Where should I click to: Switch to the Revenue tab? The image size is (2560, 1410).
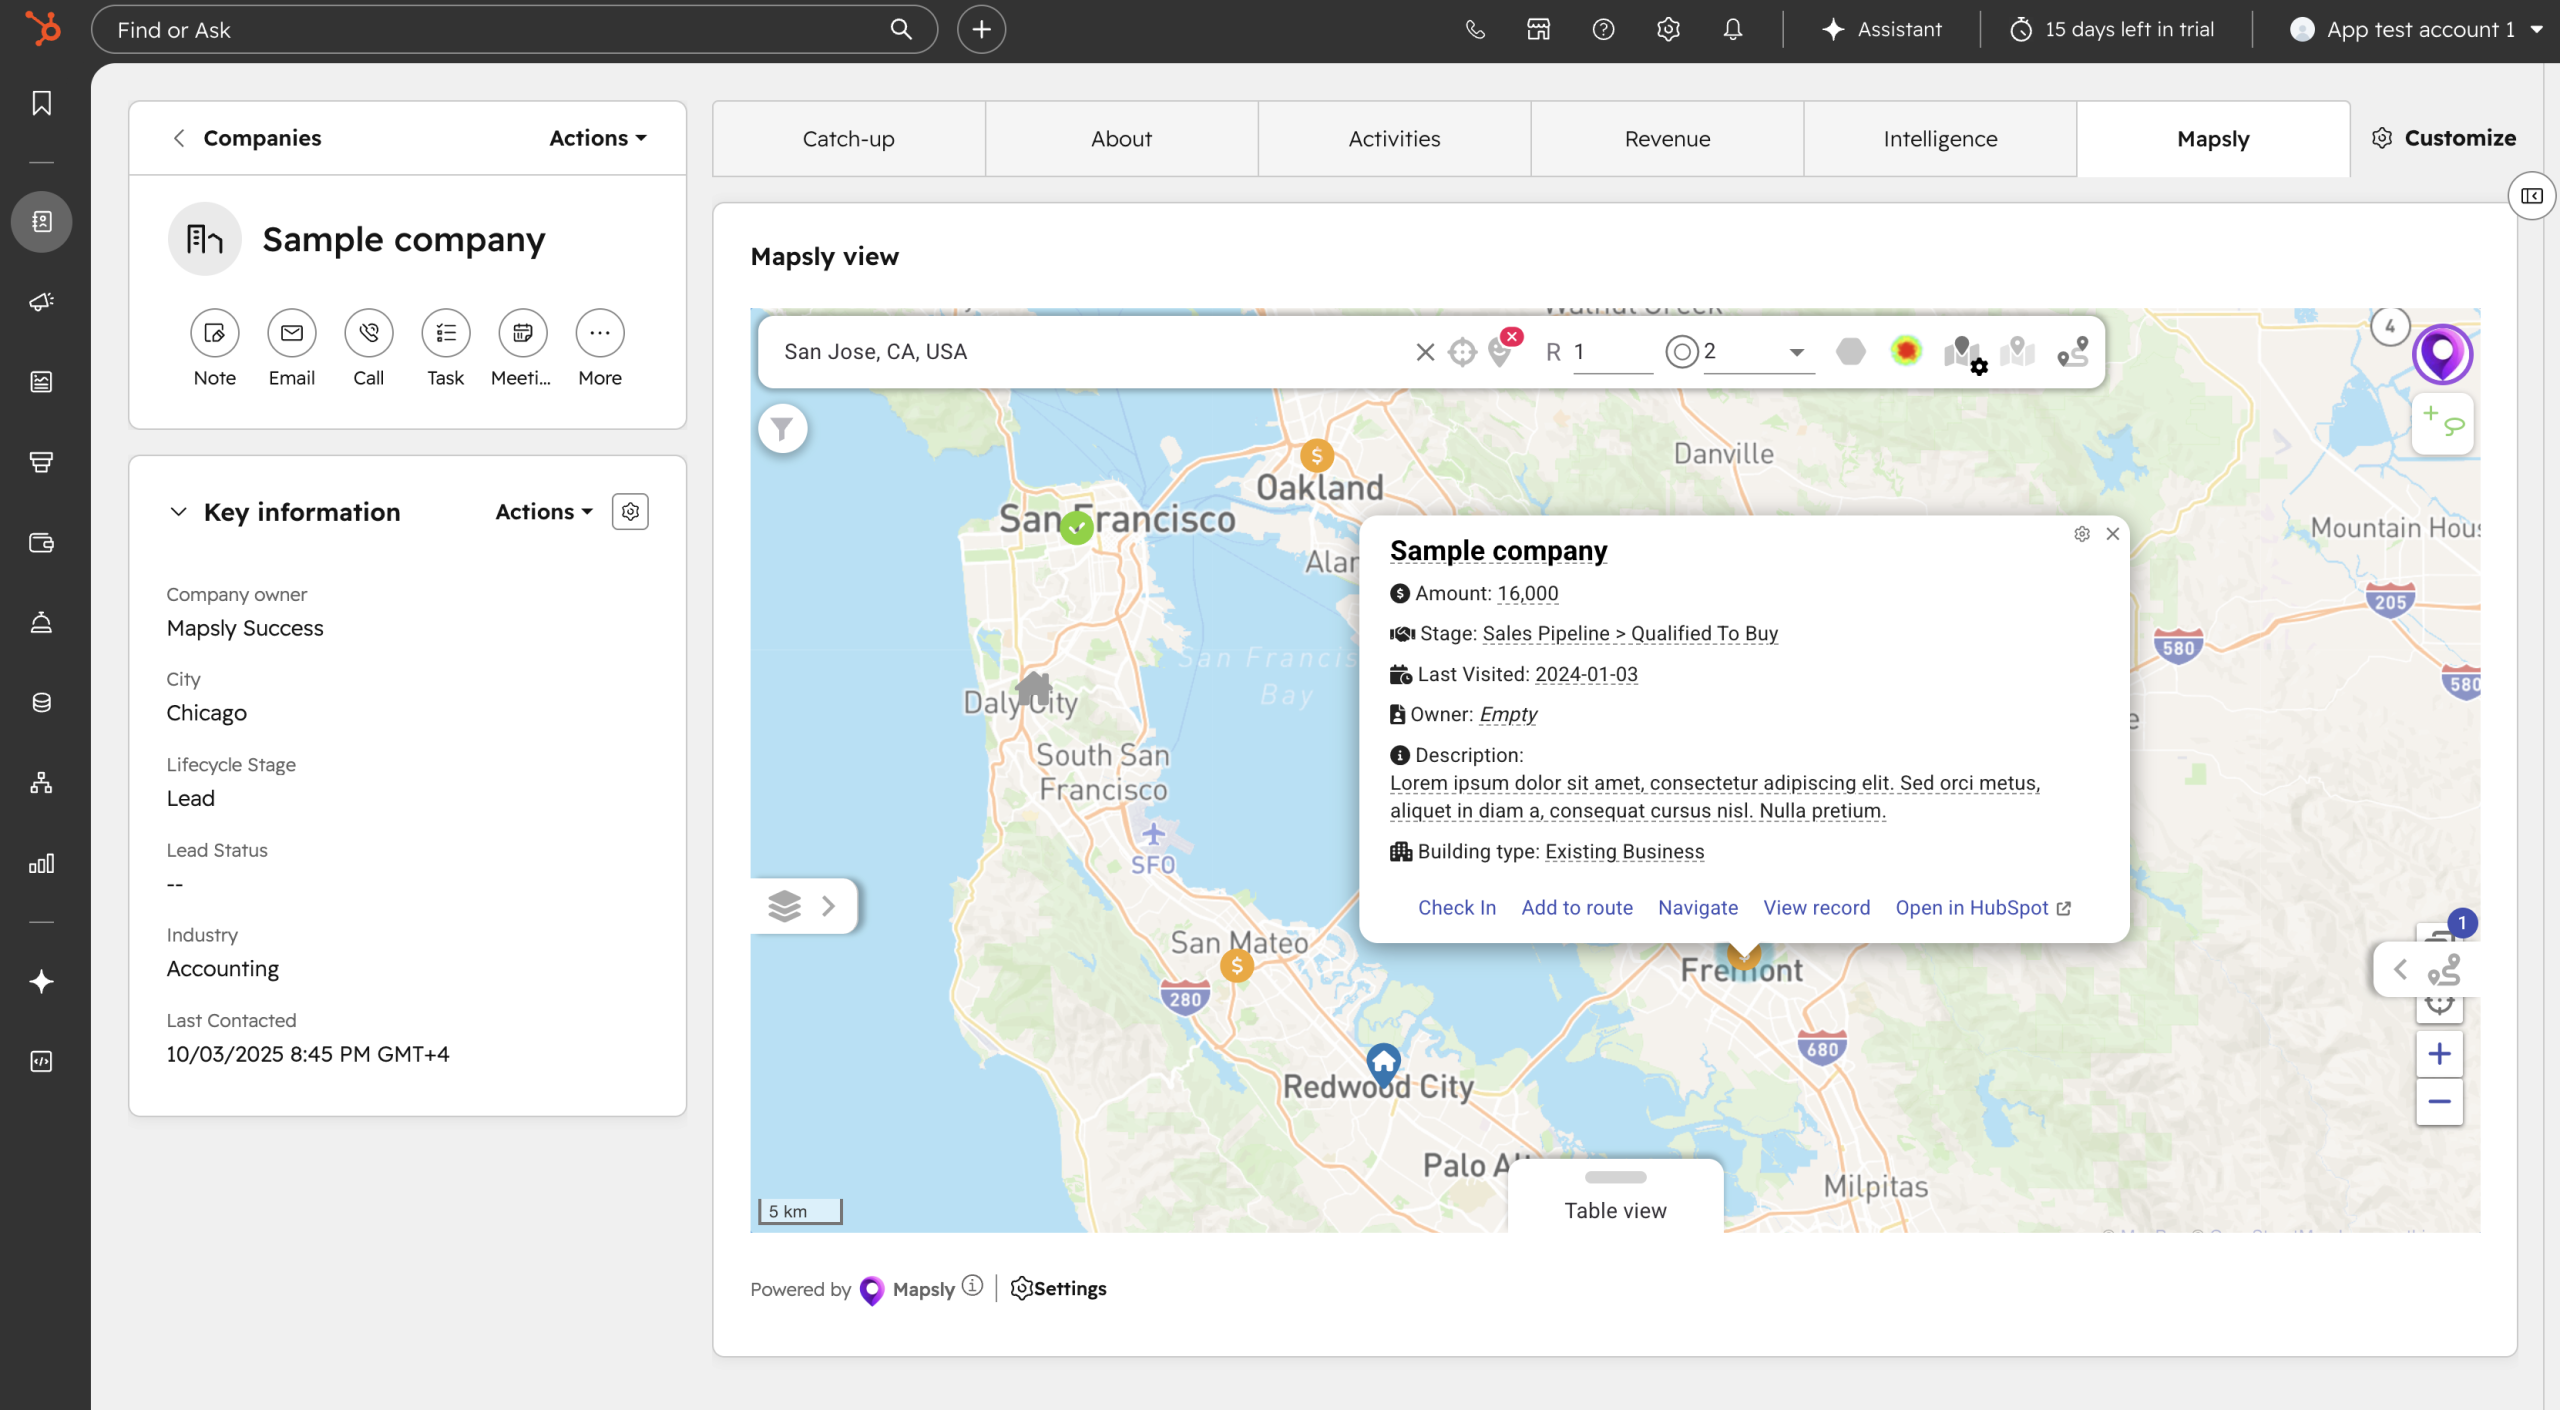1667,139
